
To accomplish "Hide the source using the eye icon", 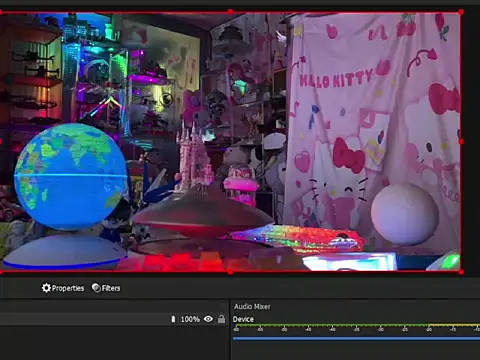I will click(208, 319).
